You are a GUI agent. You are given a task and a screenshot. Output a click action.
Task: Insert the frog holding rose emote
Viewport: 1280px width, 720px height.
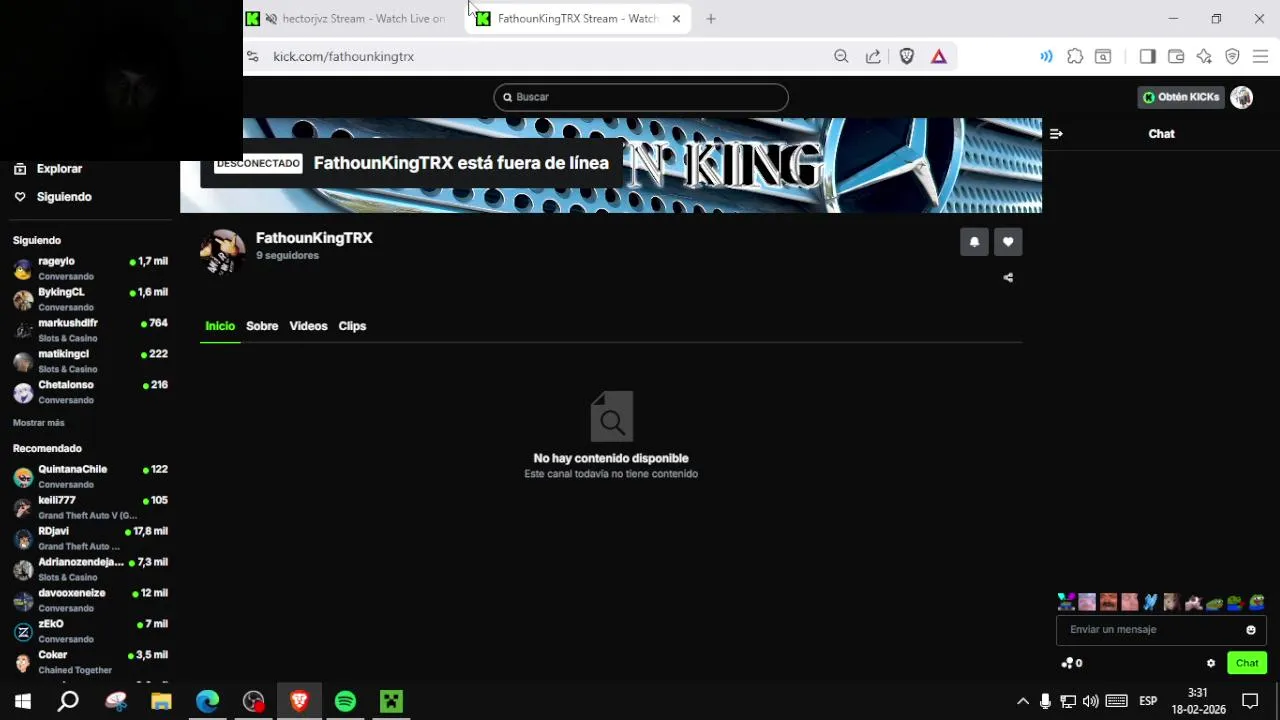1235,602
